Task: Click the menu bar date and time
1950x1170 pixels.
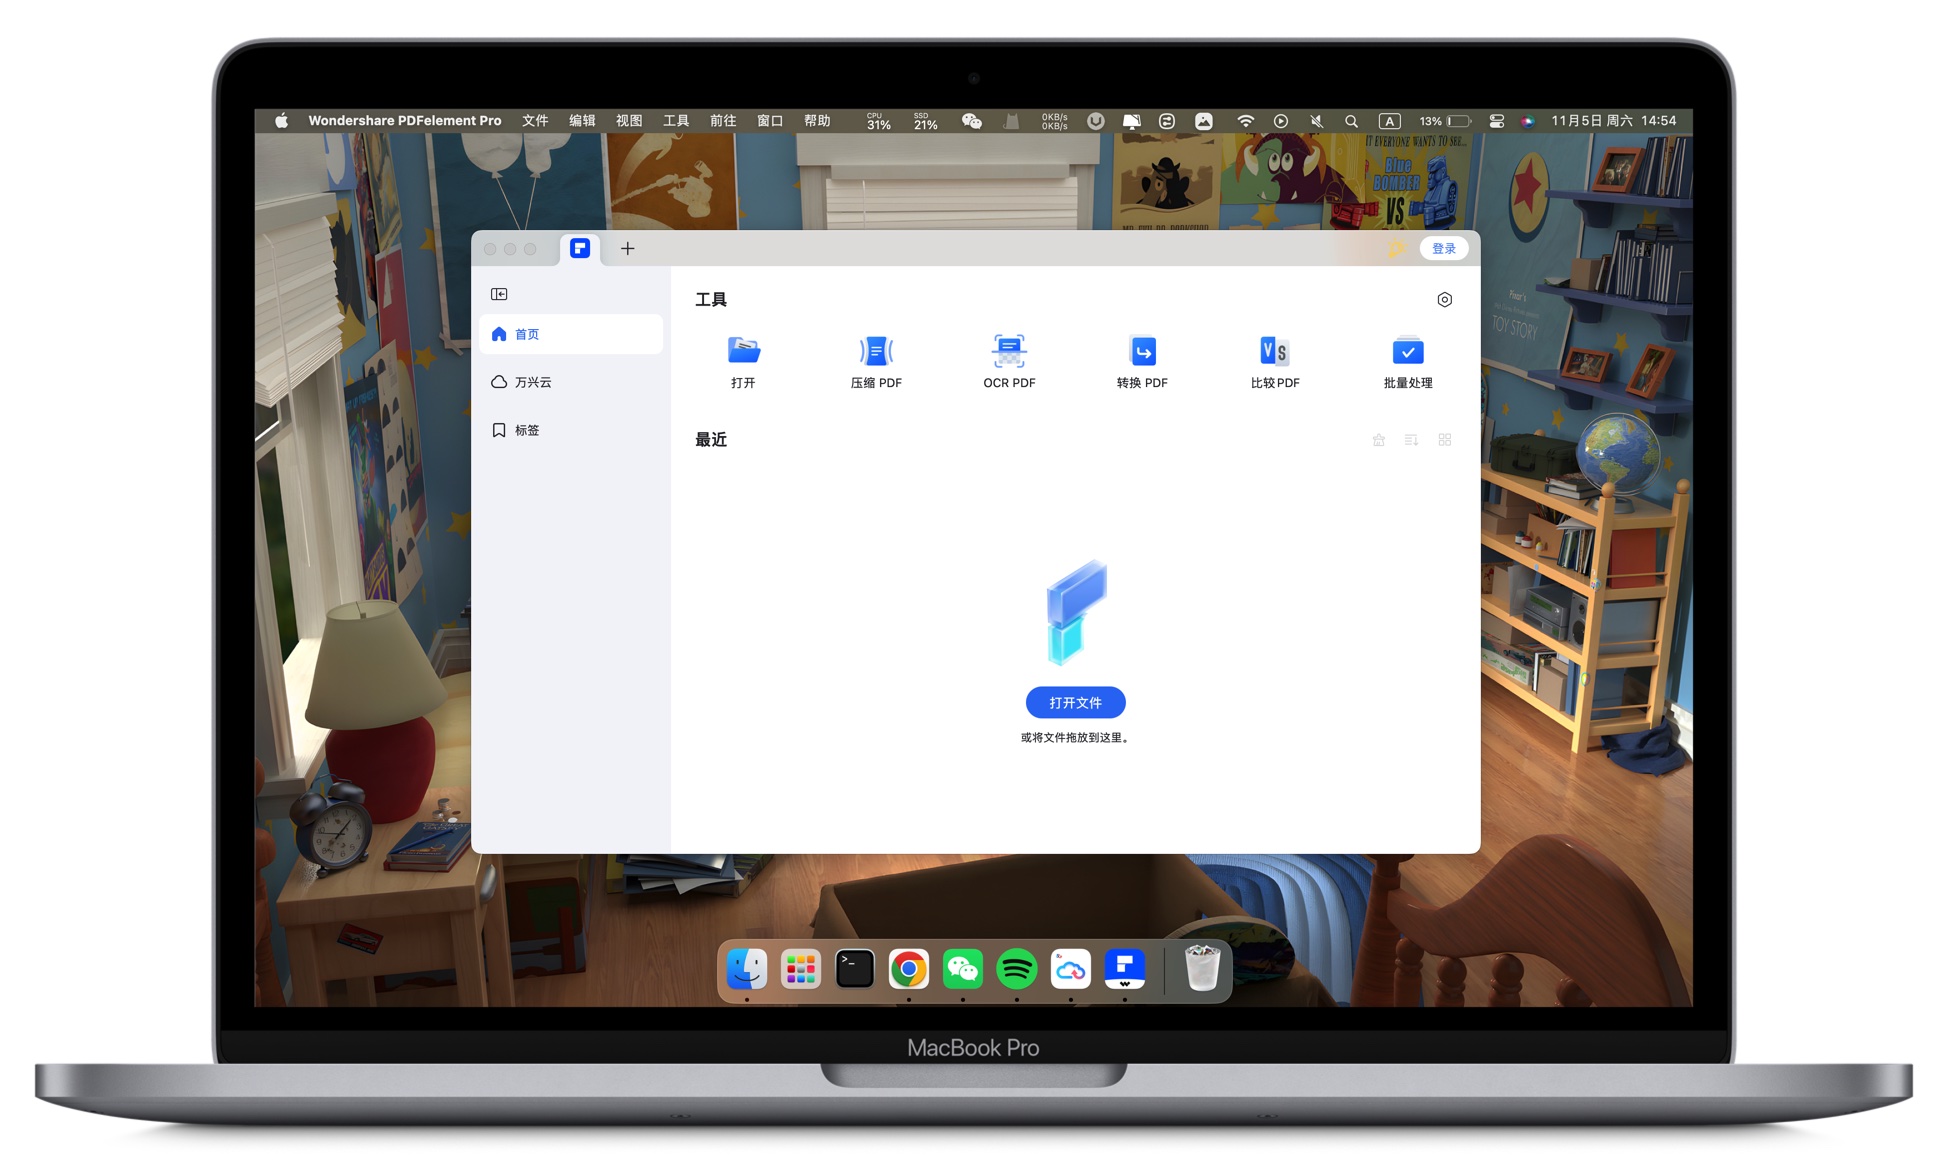Action: (1613, 121)
